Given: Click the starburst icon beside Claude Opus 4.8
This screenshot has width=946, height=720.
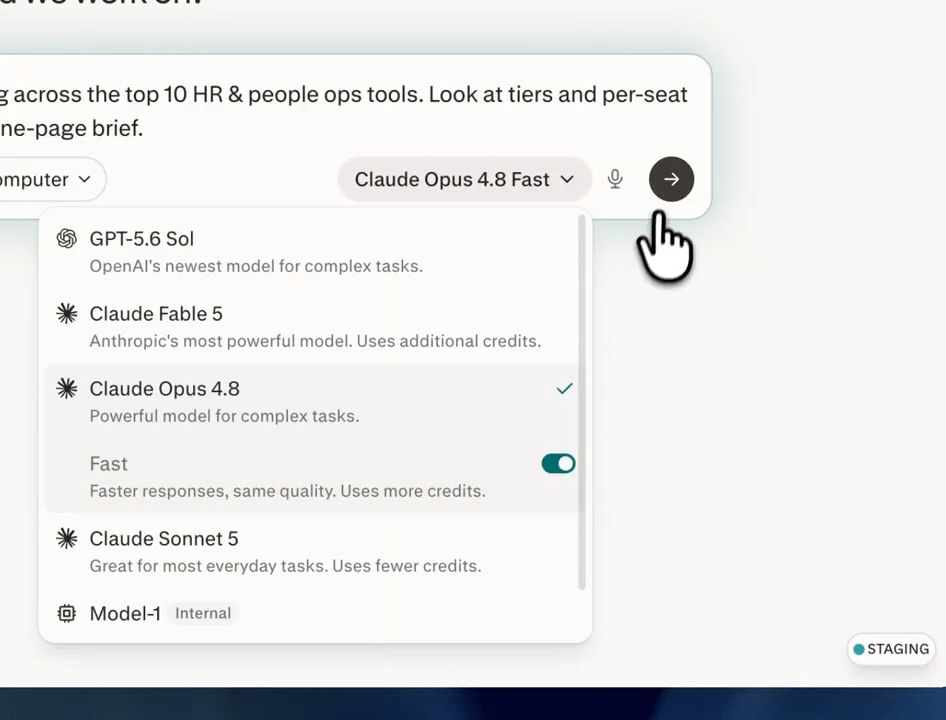Looking at the screenshot, I should point(66,388).
